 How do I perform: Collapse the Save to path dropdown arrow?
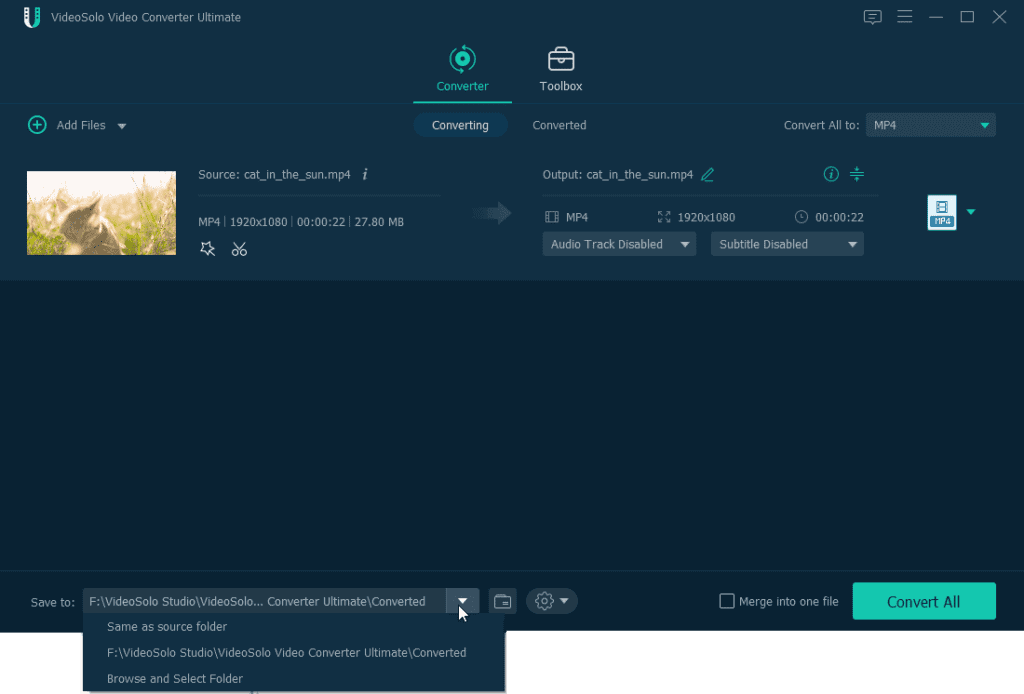[462, 601]
